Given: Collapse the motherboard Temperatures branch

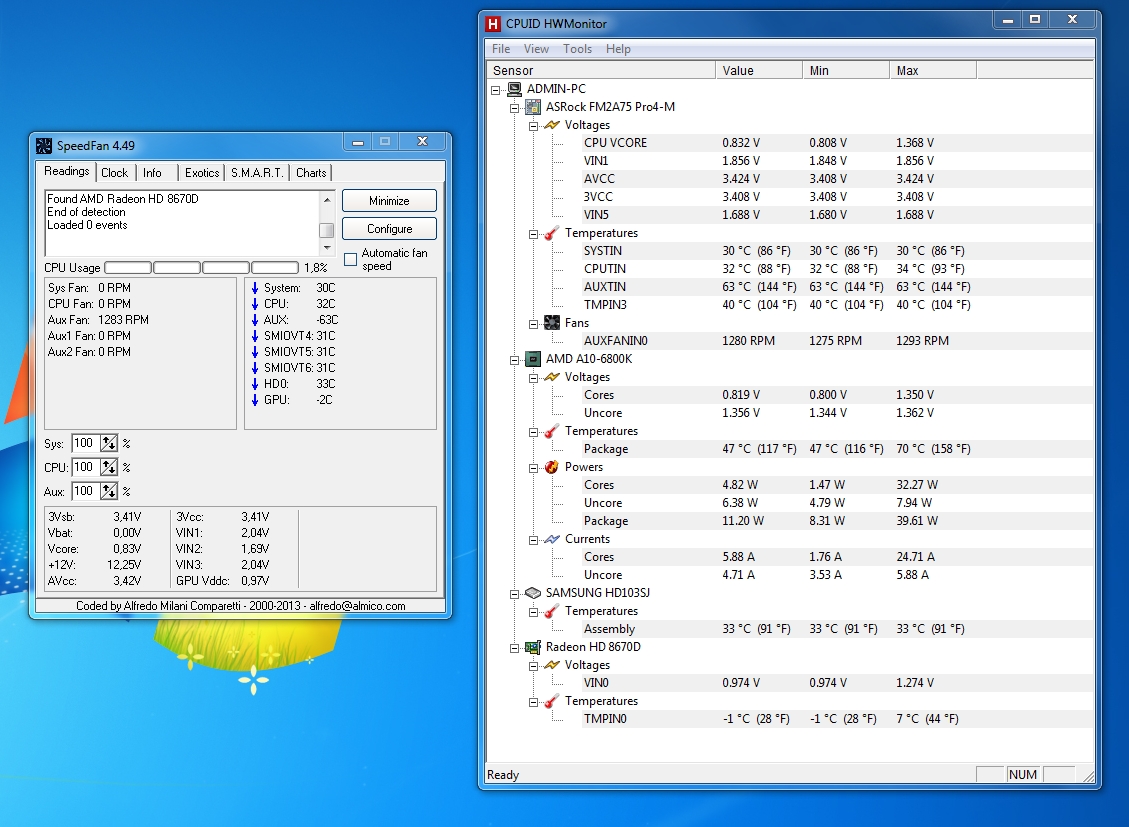Looking at the screenshot, I should point(533,234).
